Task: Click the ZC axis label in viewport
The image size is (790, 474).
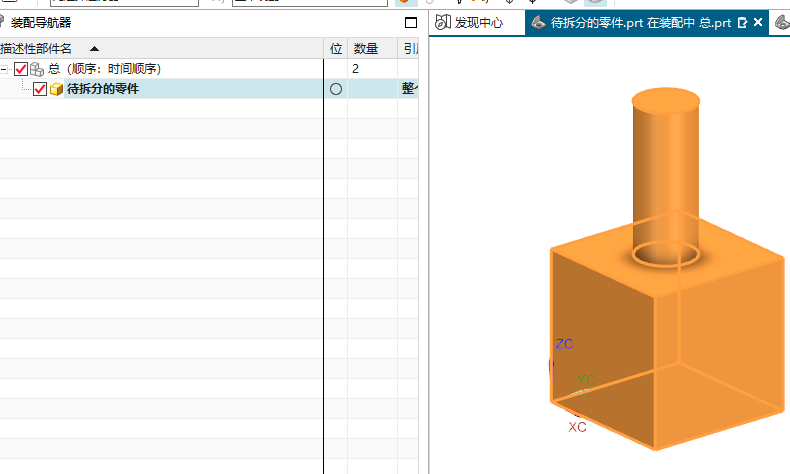Action: coord(564,344)
